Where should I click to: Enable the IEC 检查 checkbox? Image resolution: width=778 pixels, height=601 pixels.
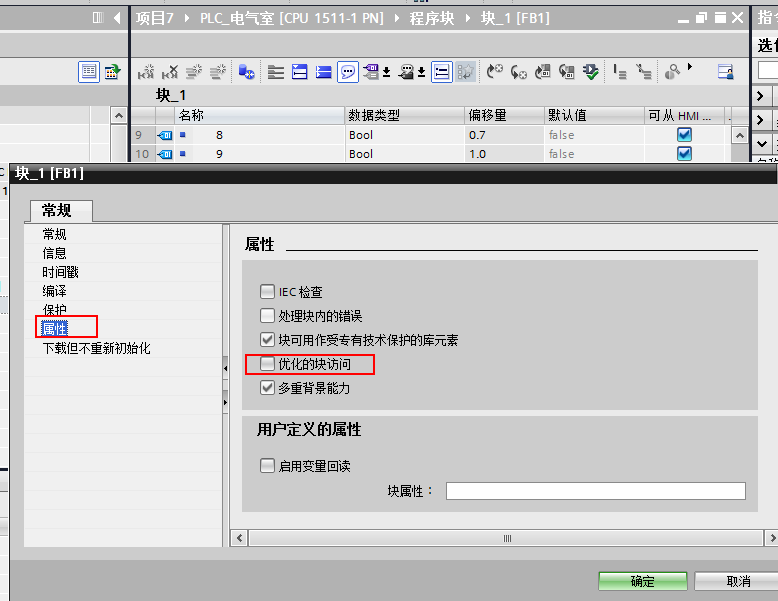[x=267, y=291]
